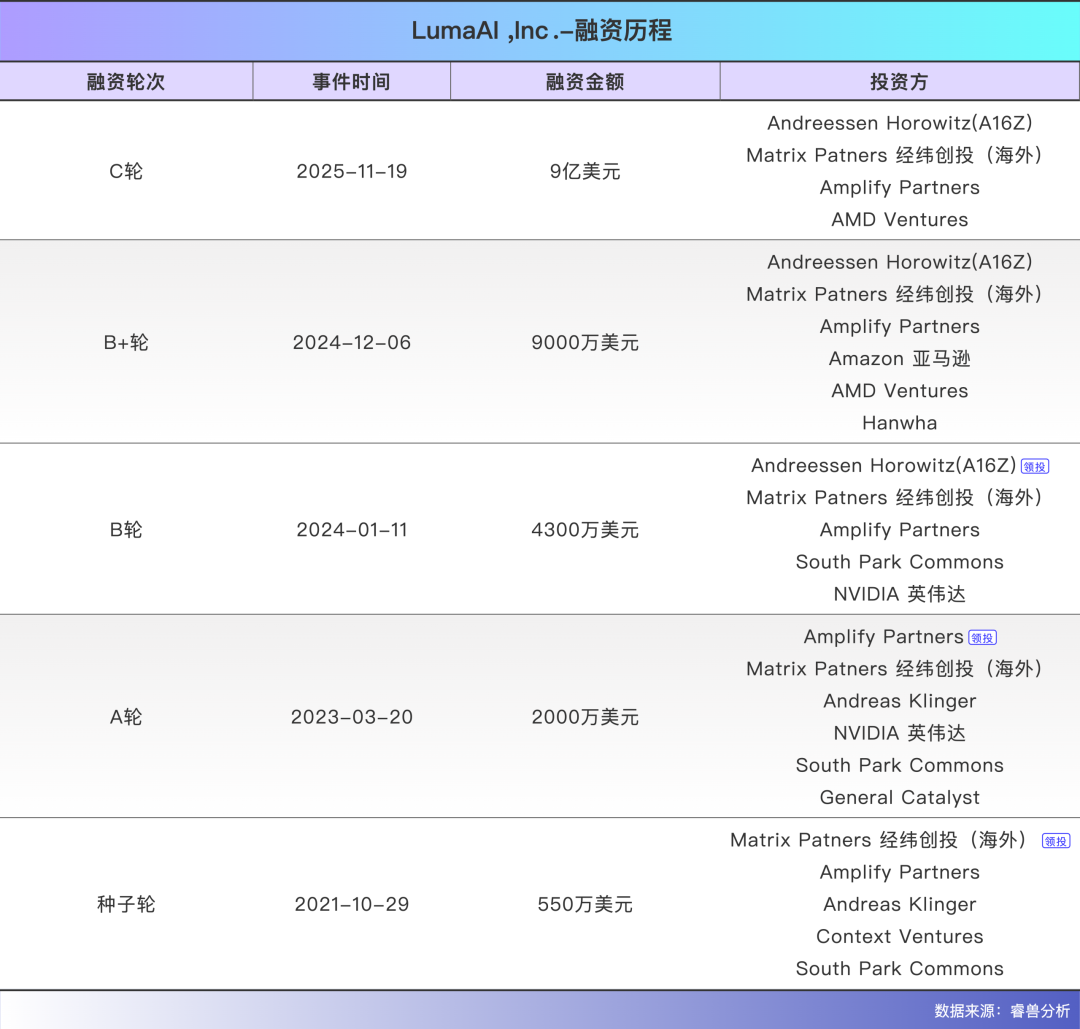Viewport: 1080px width, 1029px height.
Task: Select the B+轮 round cell
Action: [126, 342]
